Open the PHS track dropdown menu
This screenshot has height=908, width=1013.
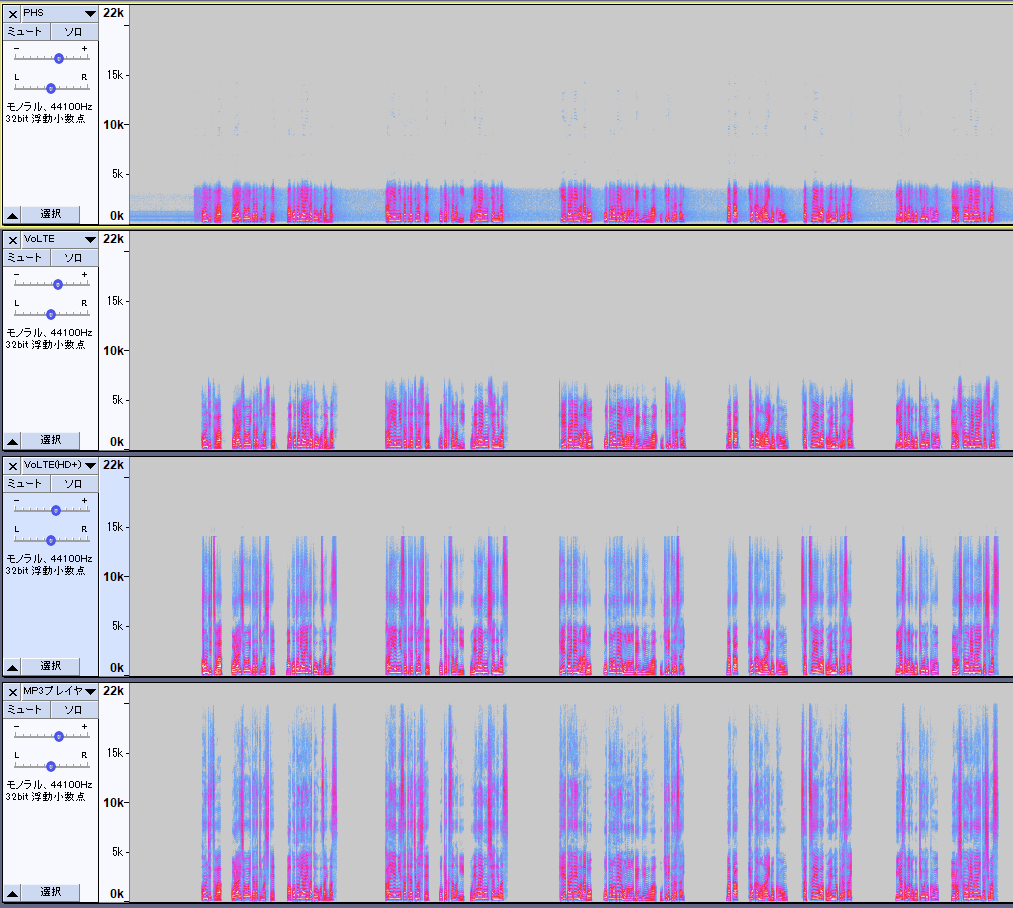point(90,14)
